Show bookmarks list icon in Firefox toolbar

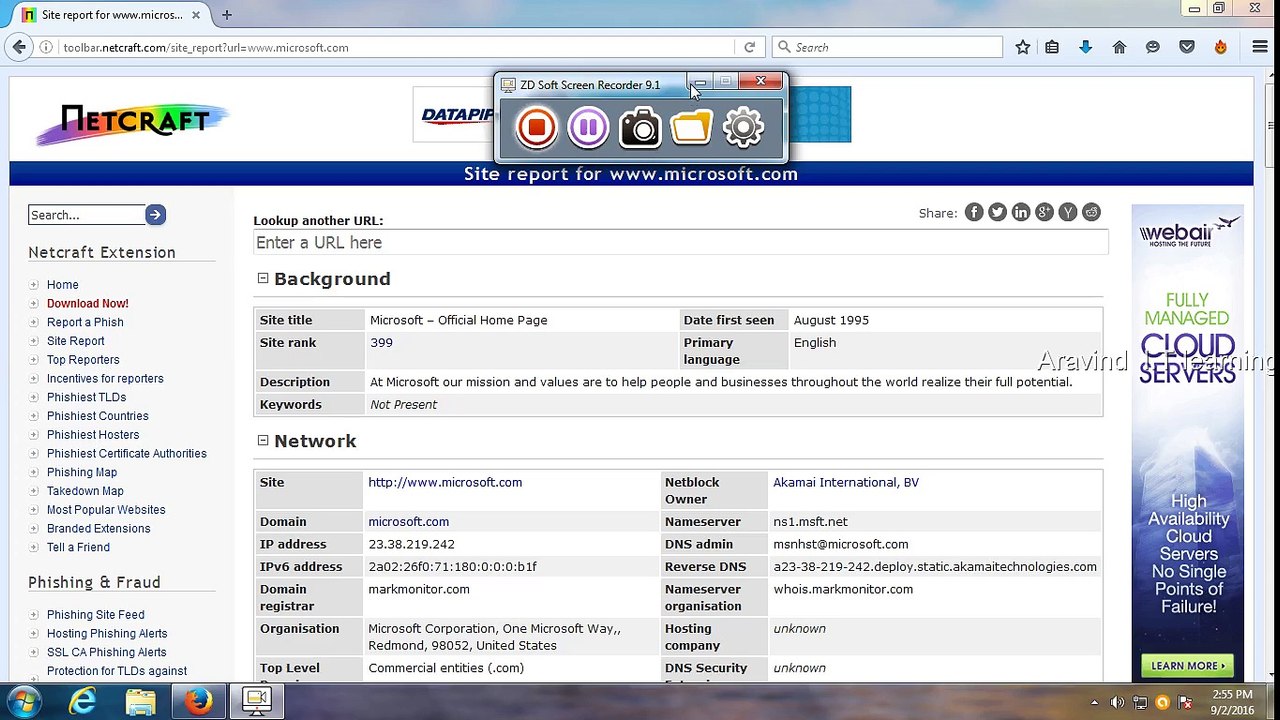click(x=1052, y=47)
